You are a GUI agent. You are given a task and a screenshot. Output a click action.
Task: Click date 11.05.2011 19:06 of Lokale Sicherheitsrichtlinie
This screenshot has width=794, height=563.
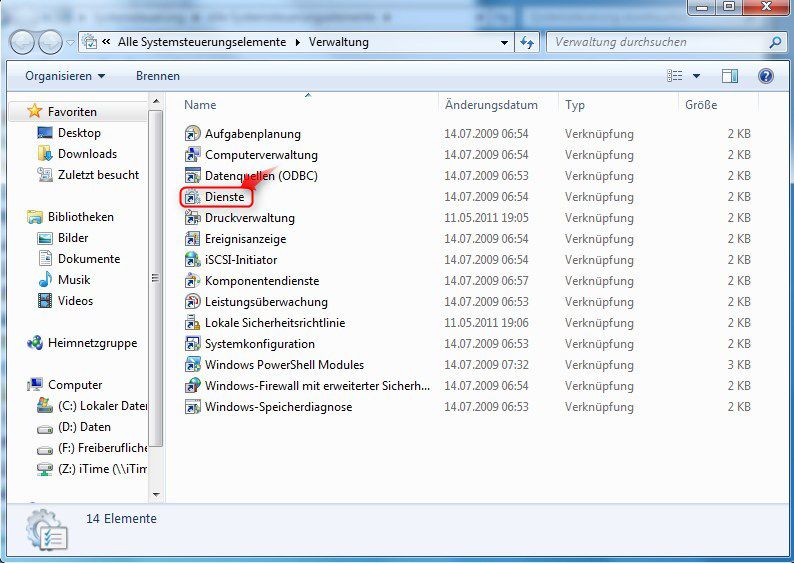pos(486,323)
